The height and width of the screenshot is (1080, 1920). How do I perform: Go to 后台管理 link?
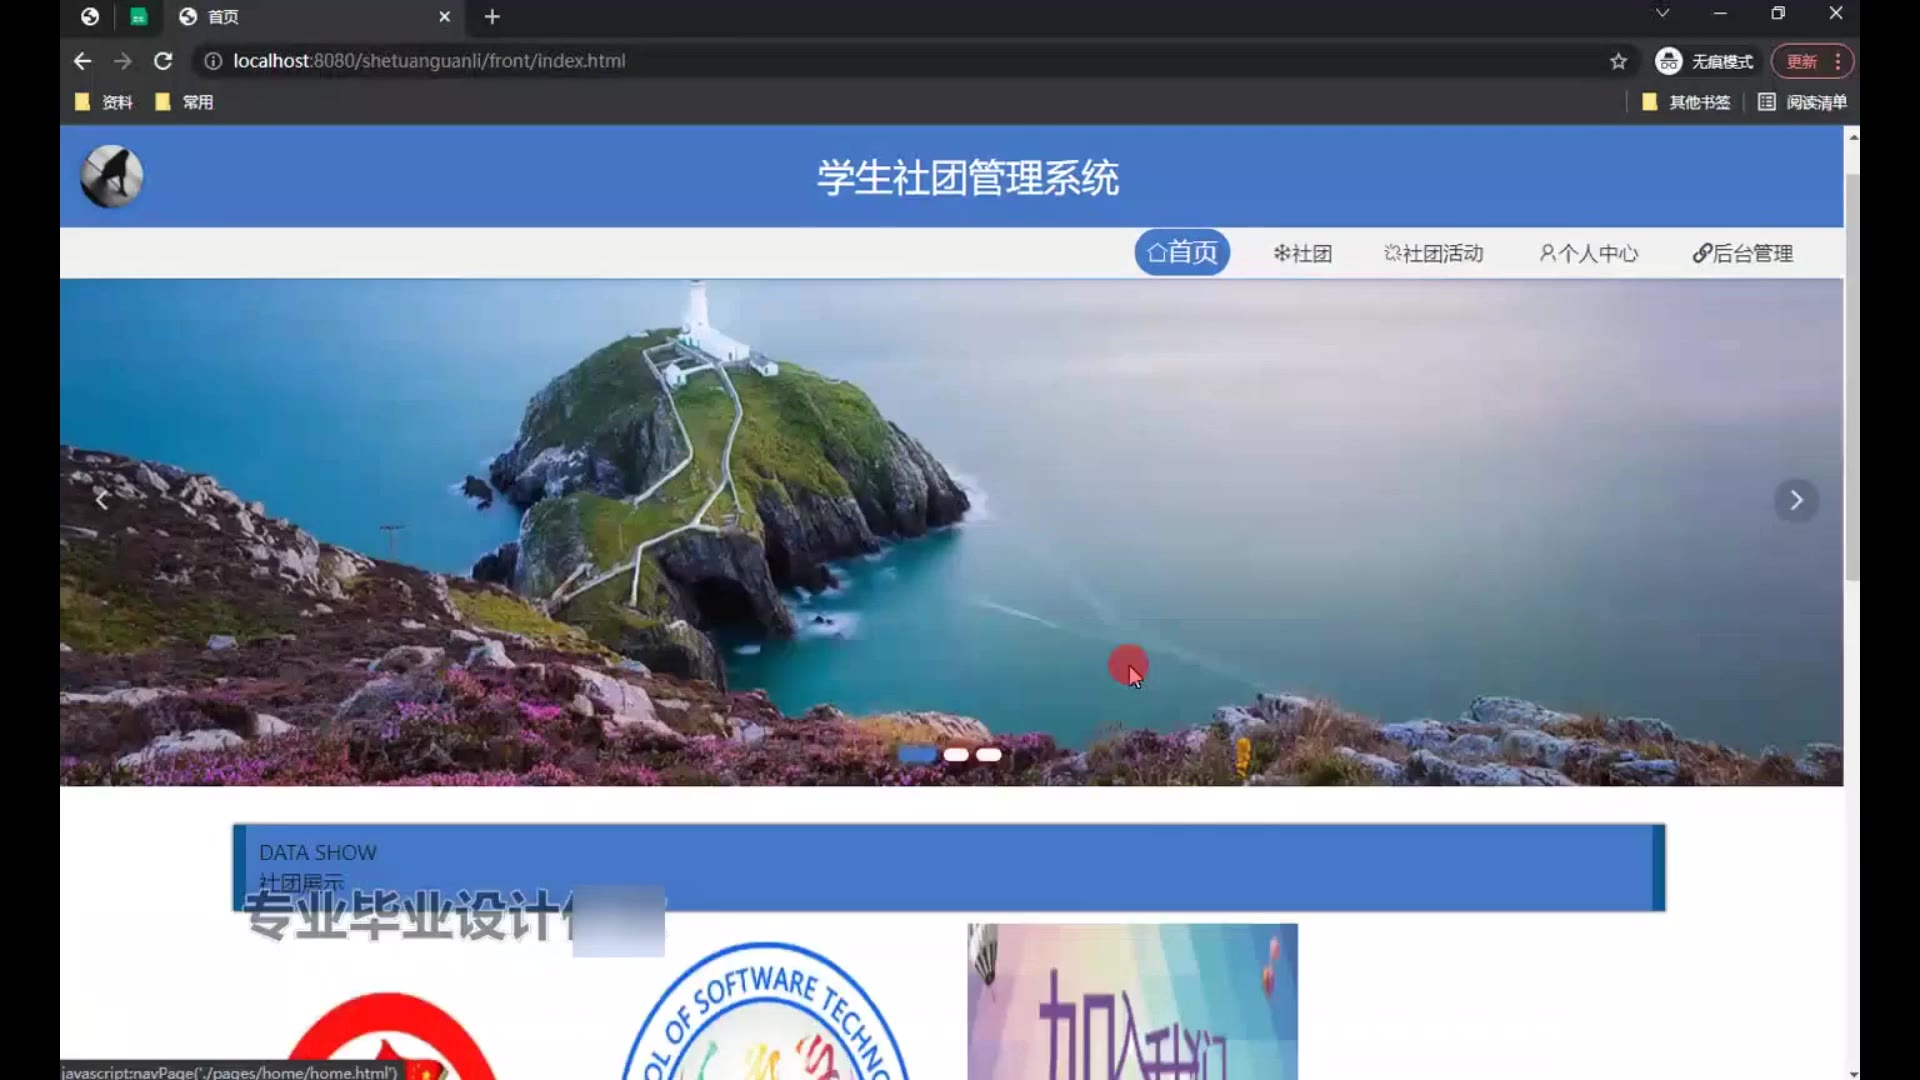(x=1742, y=253)
